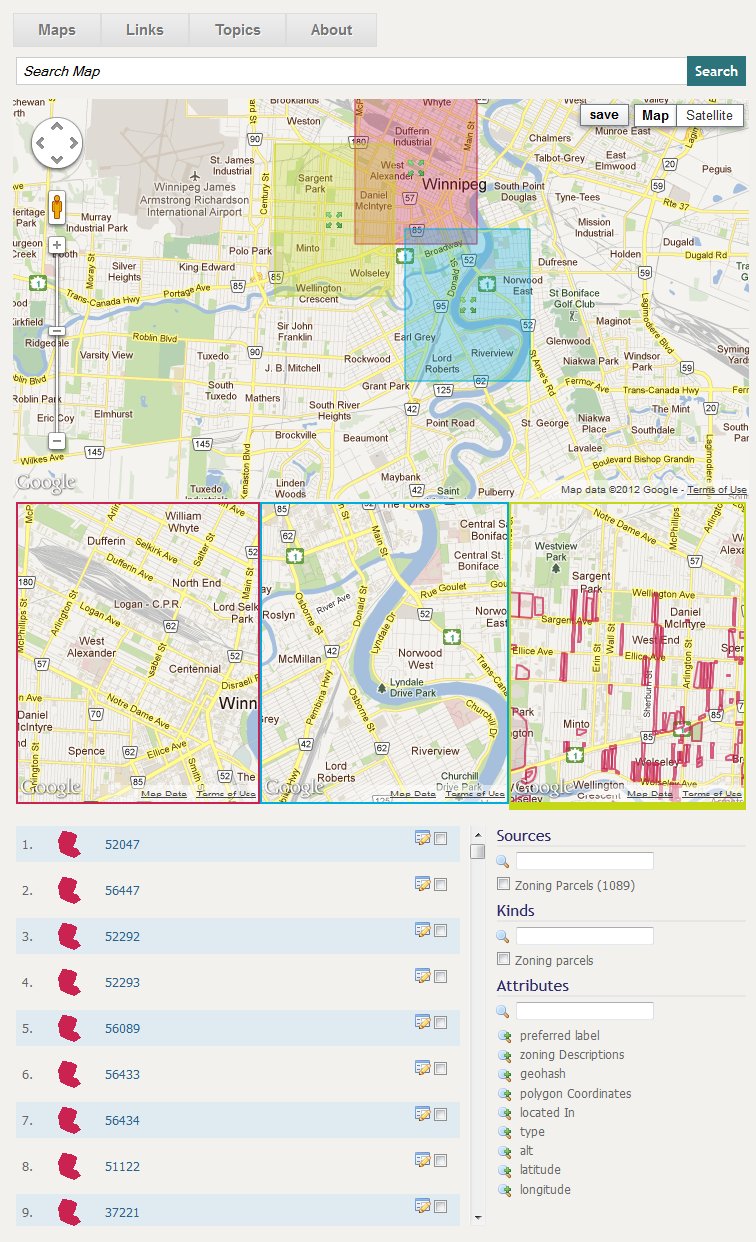This screenshot has width=756, height=1242.
Task: Check the box for record 56089
Action: 441,1023
